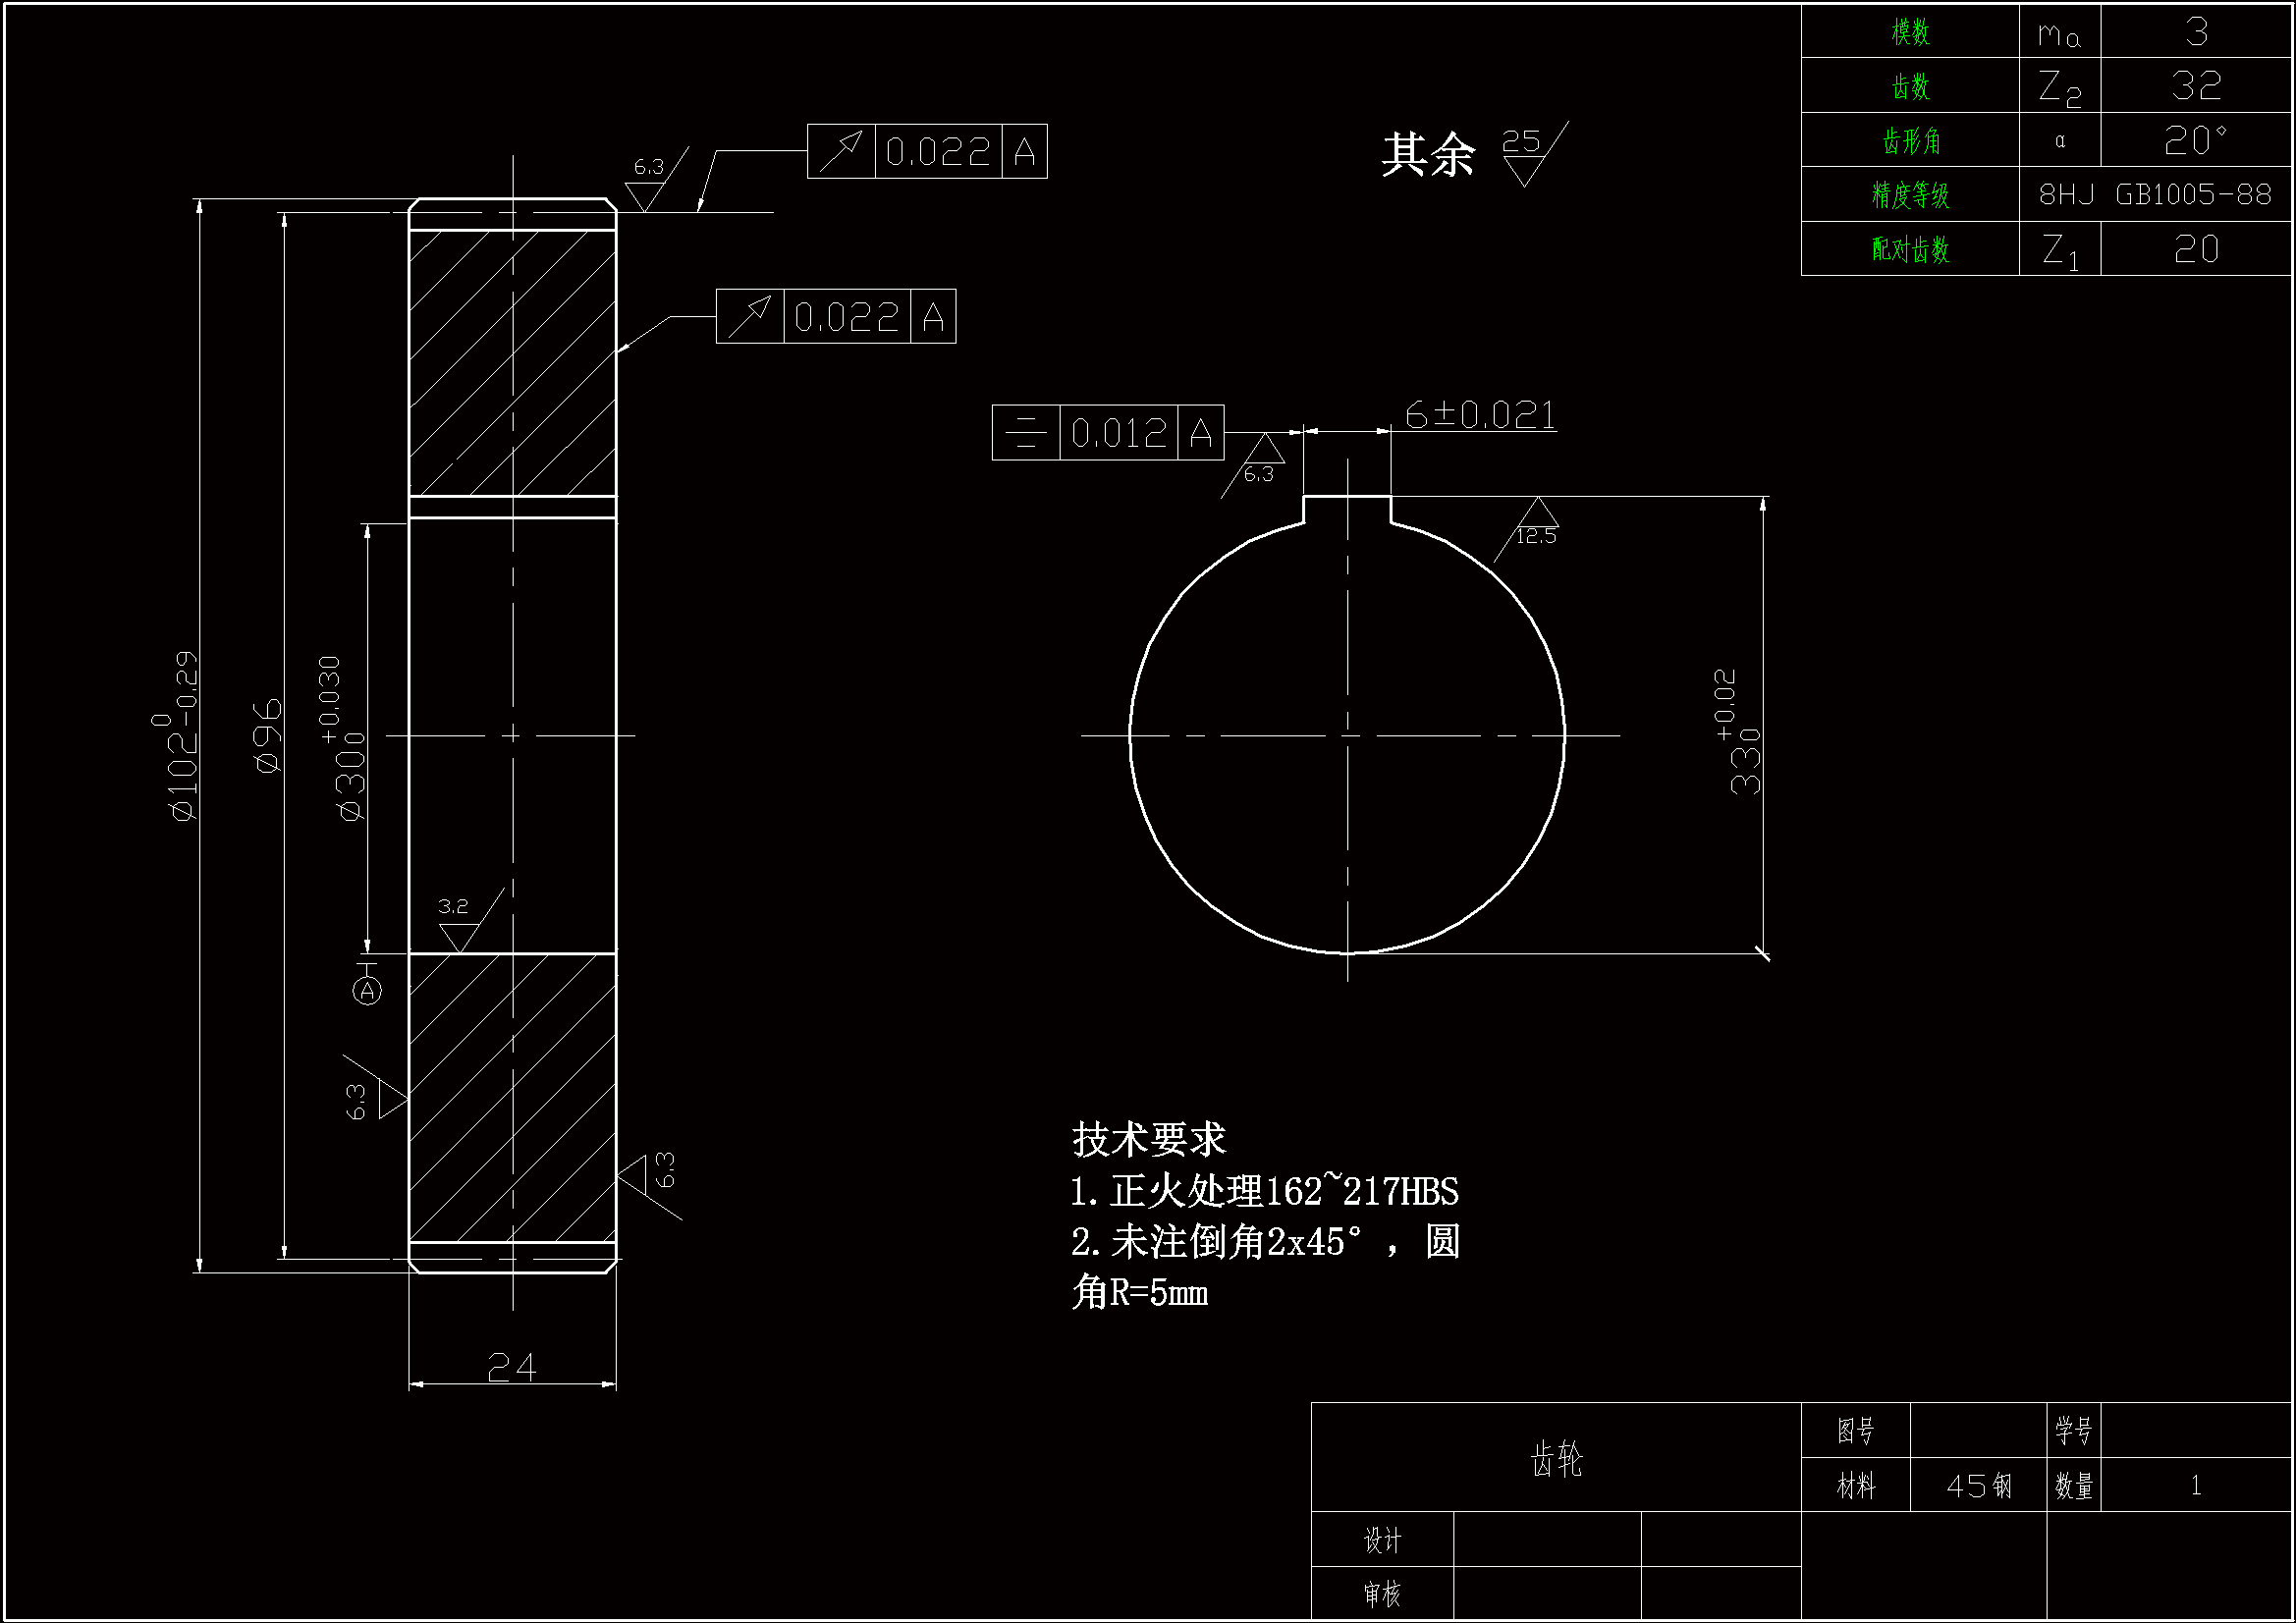Select the 24 width dimension text

click(512, 1366)
